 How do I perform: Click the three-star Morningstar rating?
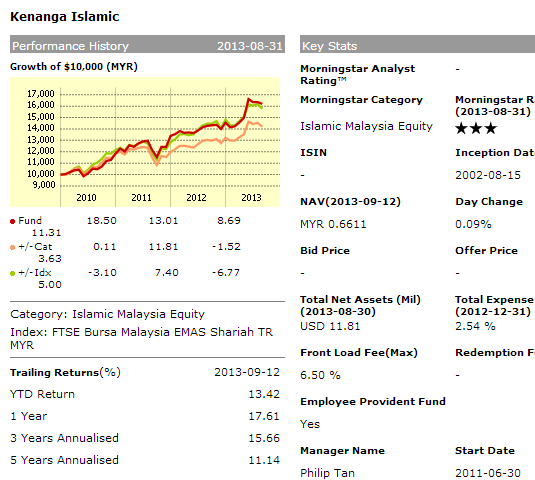476,128
